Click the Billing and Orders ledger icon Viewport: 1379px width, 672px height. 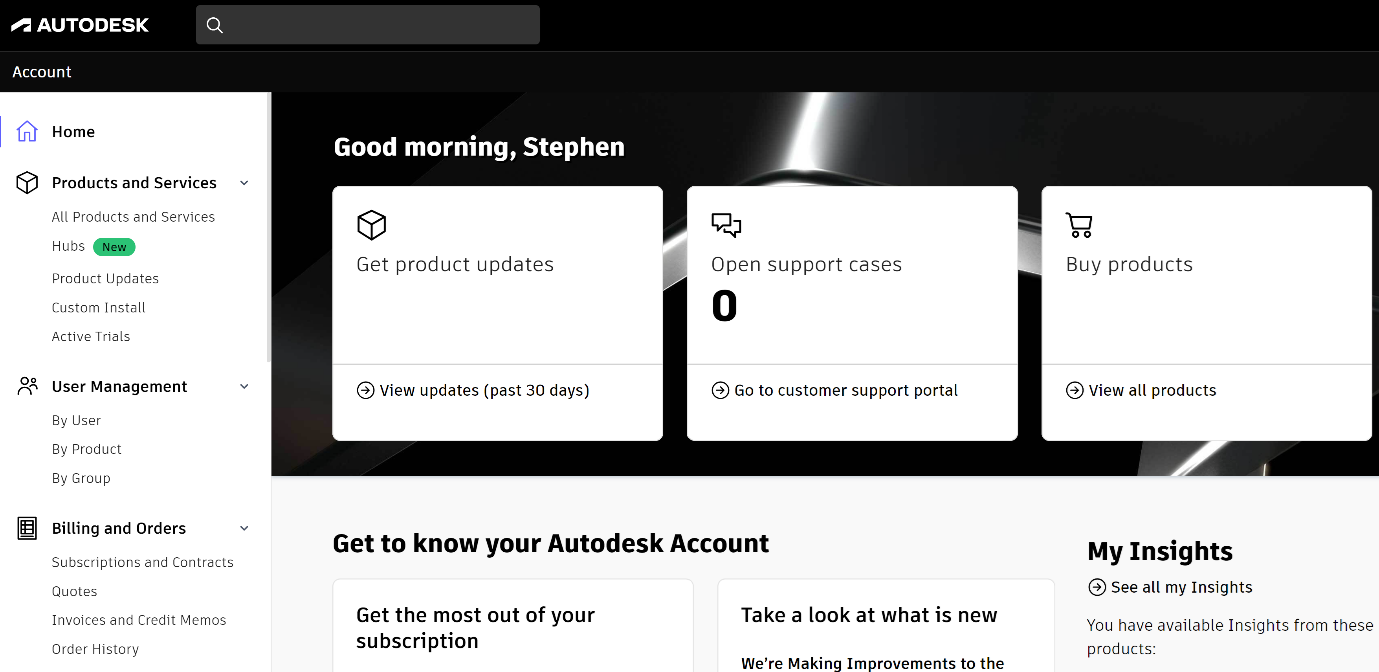[27, 528]
